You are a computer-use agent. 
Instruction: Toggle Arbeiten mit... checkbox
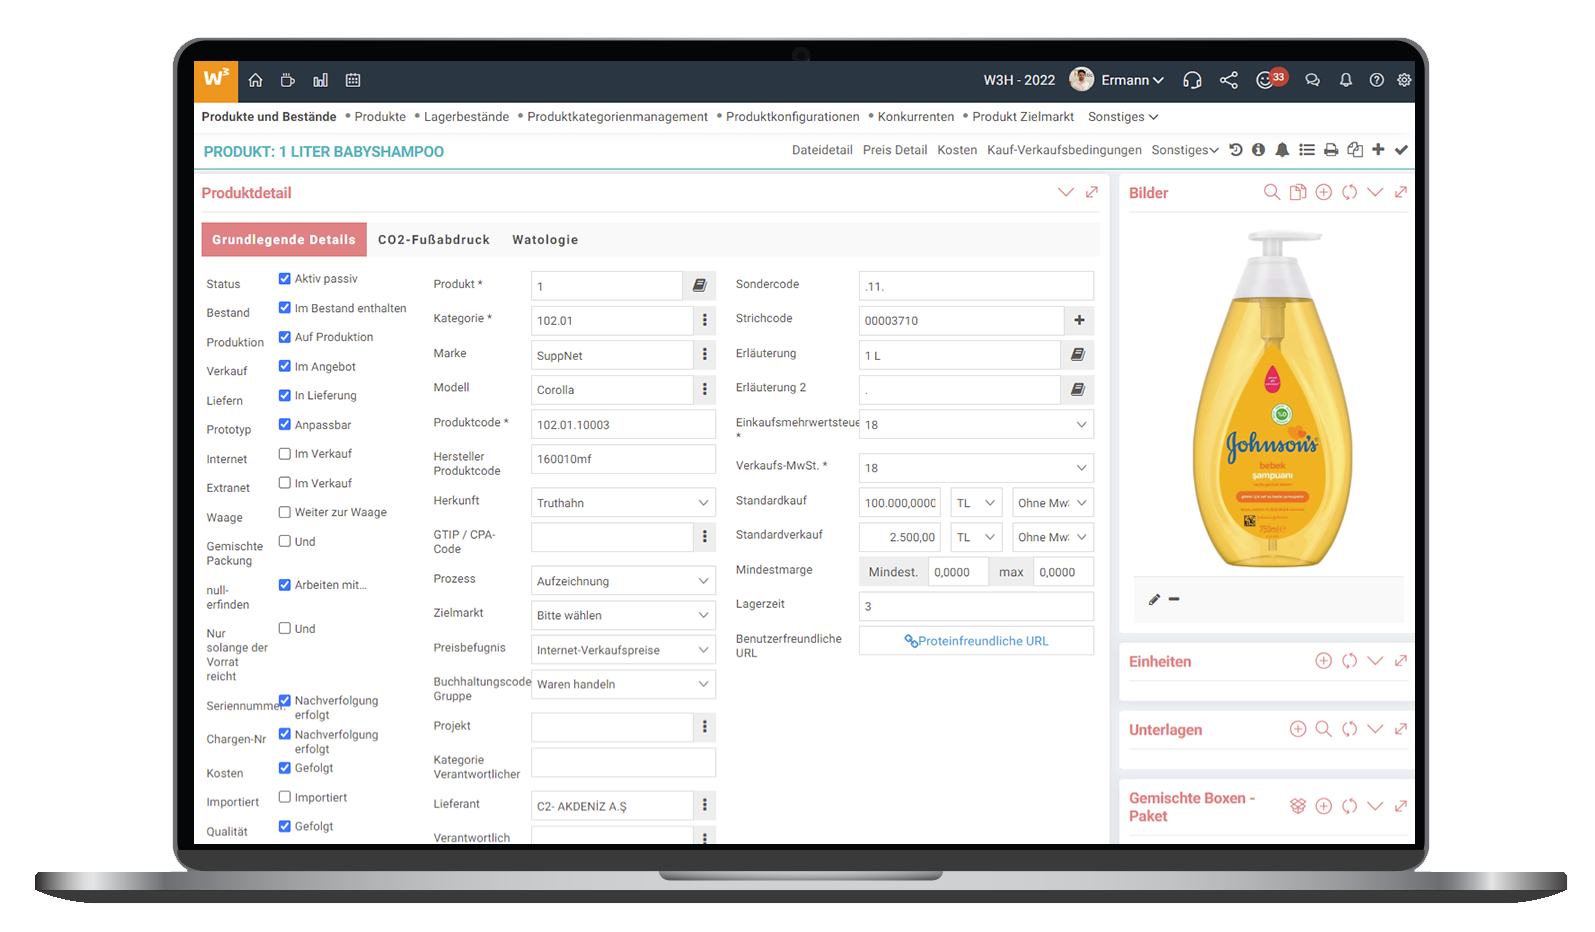coord(285,585)
